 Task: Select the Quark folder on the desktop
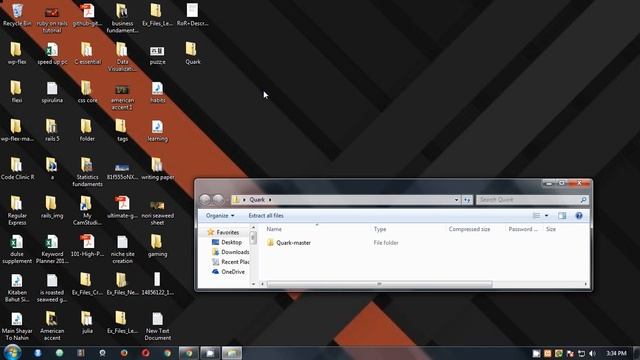(192, 53)
